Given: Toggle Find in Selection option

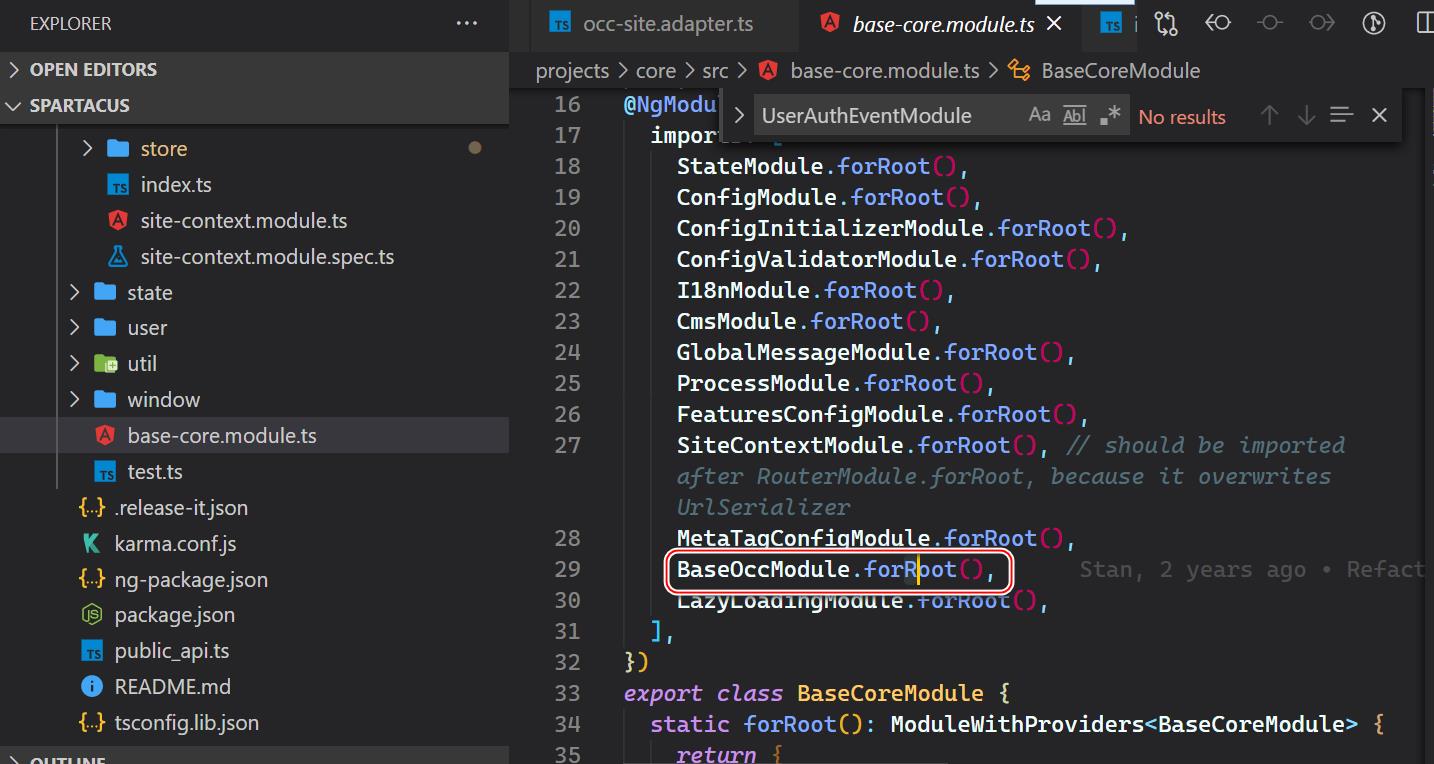Looking at the screenshot, I should [1342, 116].
